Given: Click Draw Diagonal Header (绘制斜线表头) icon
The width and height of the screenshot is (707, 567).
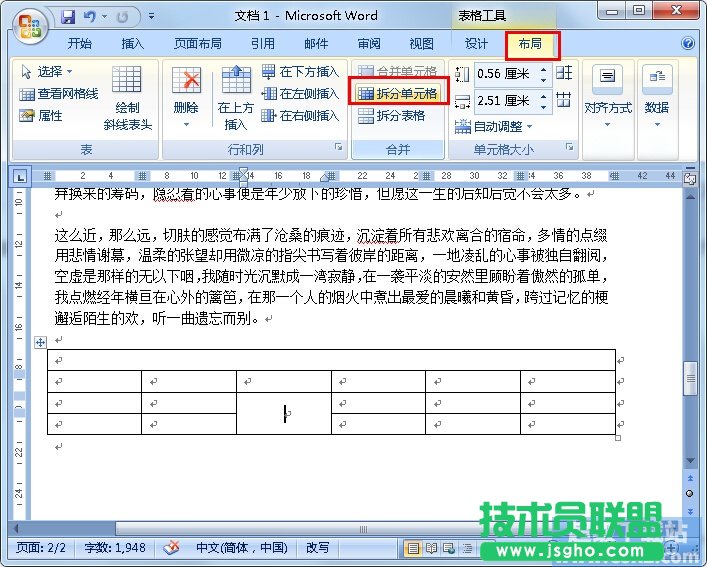Looking at the screenshot, I should [127, 96].
